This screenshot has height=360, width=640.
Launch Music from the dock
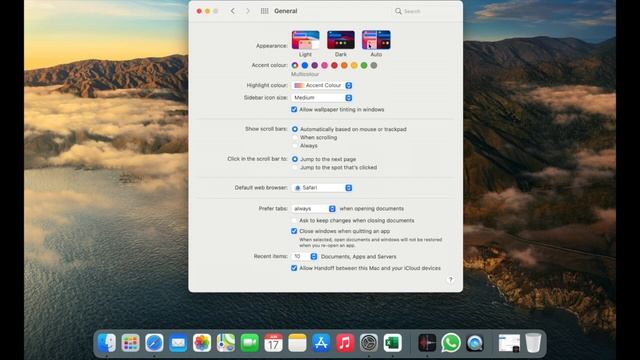pos(345,342)
